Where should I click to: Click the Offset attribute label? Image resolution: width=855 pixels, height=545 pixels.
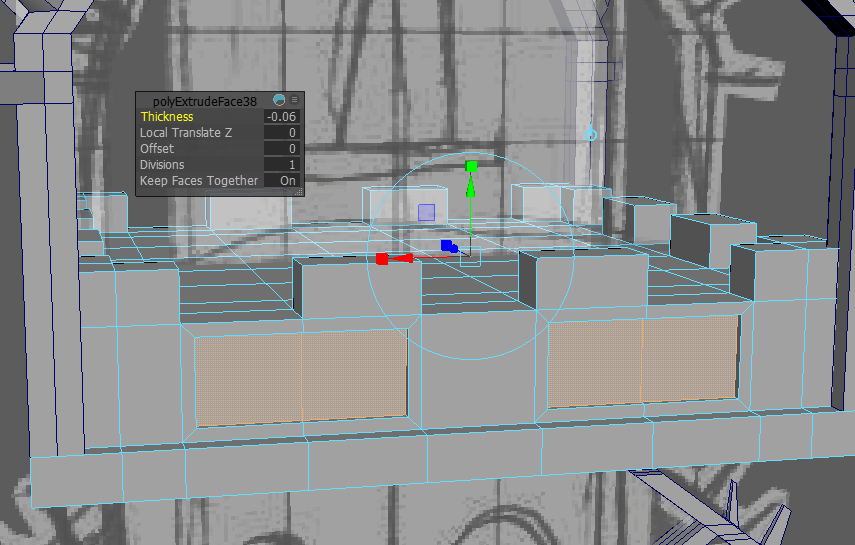156,148
